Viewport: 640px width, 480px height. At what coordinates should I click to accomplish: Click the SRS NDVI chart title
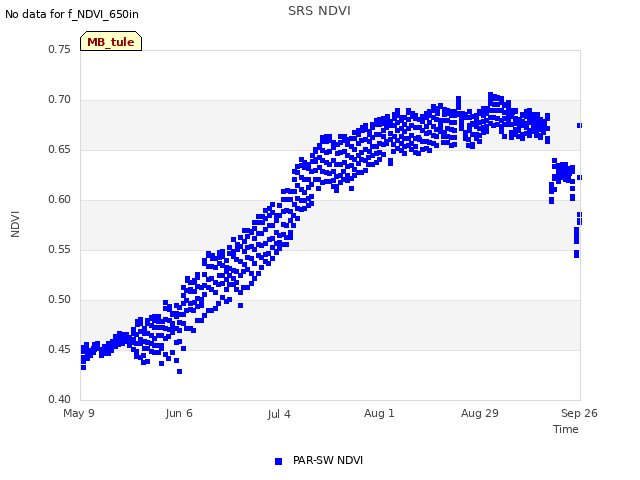319,11
